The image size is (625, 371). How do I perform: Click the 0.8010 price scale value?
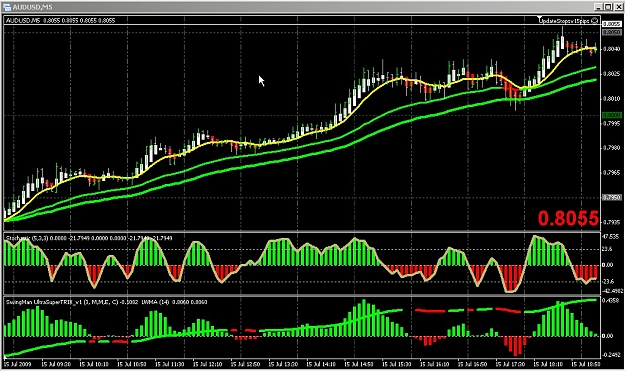click(x=611, y=98)
